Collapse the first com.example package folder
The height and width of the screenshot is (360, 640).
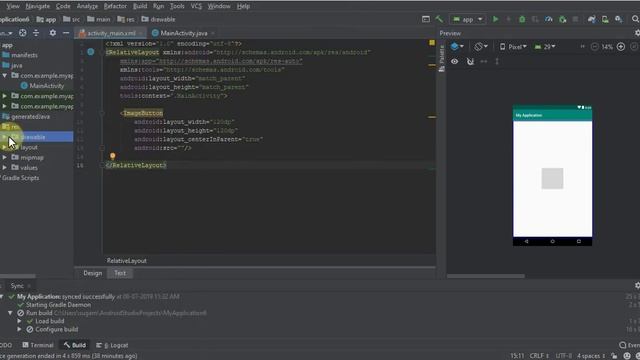[4, 76]
